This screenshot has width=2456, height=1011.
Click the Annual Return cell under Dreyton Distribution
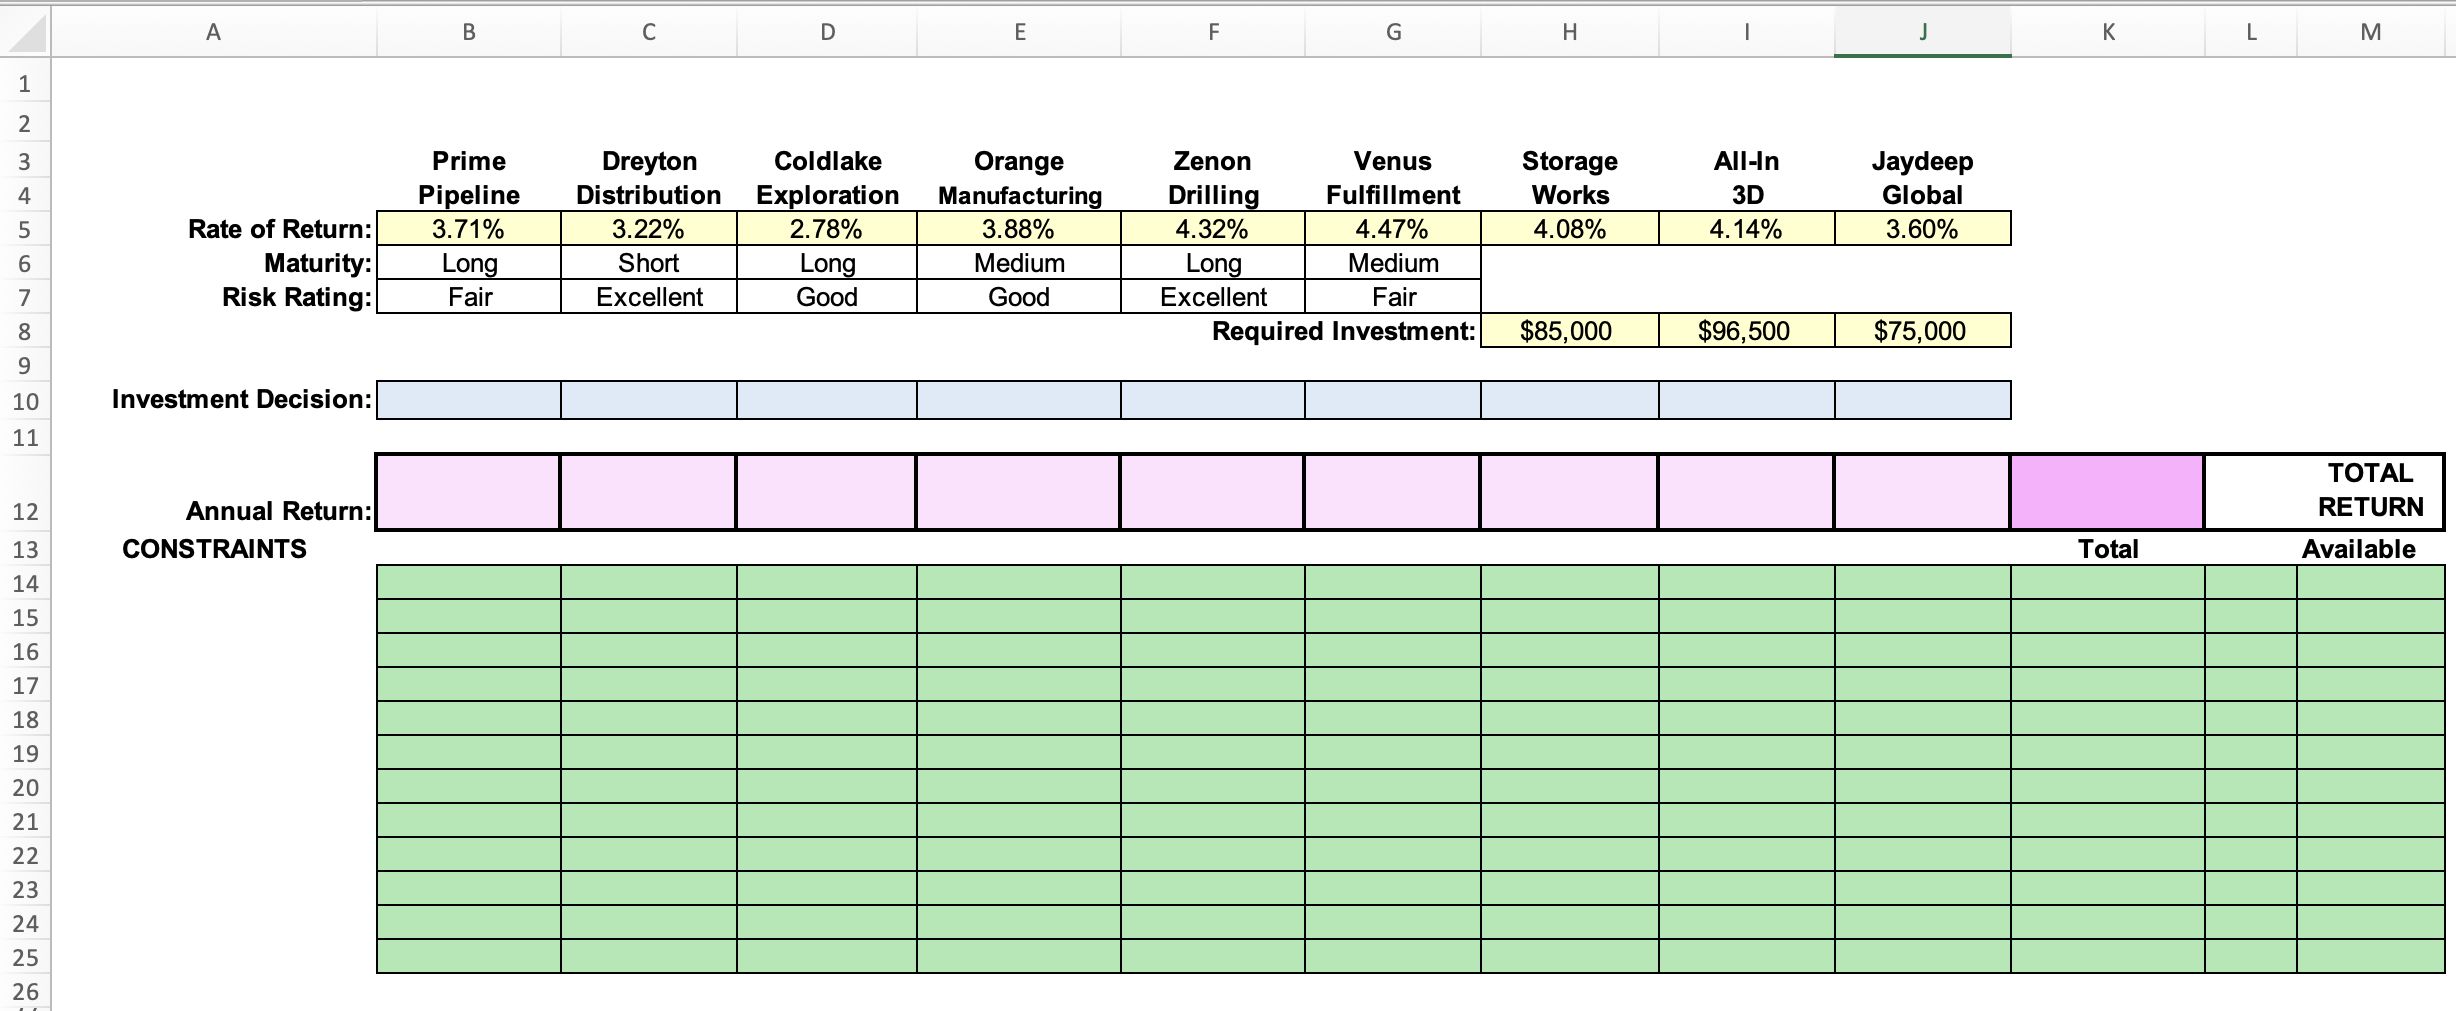[648, 491]
